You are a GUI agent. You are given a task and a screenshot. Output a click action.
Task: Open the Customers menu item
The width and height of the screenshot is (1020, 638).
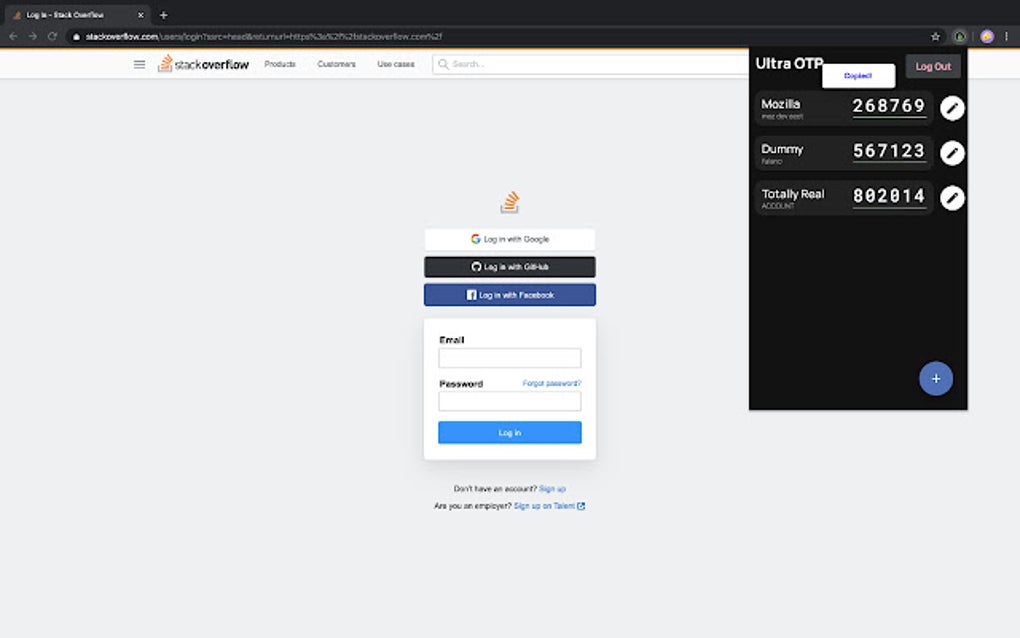coord(336,64)
